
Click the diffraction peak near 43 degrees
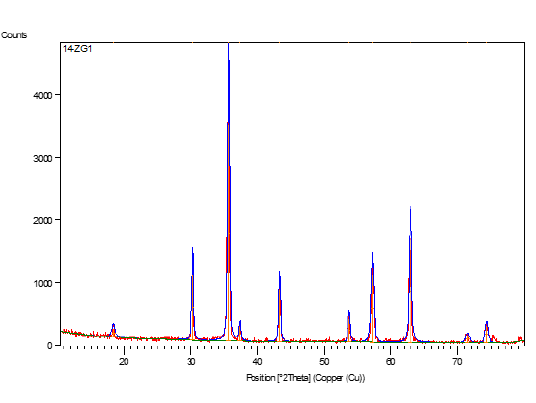pyautogui.click(x=280, y=306)
